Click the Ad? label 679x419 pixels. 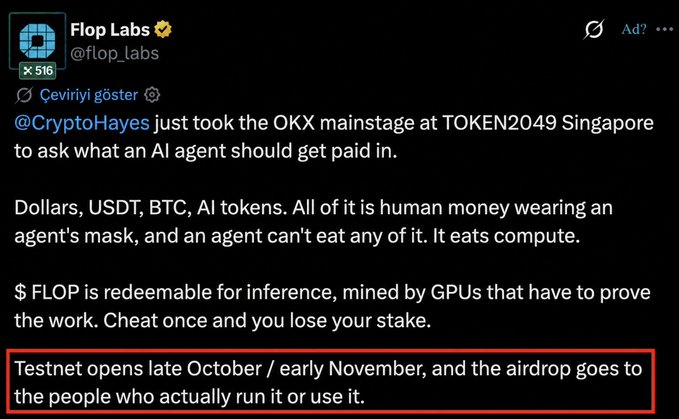click(x=634, y=29)
